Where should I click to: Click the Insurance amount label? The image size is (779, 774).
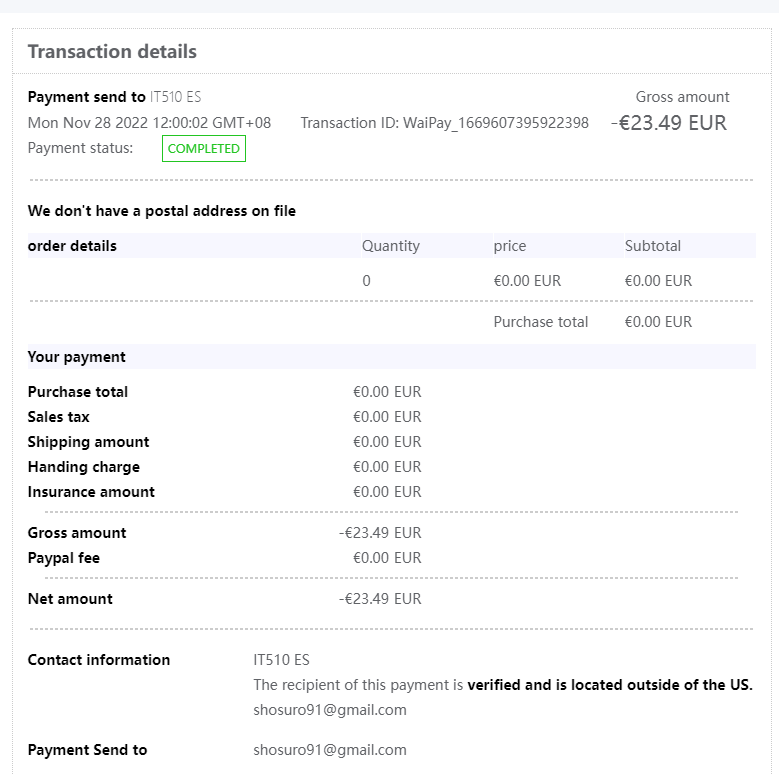[91, 492]
